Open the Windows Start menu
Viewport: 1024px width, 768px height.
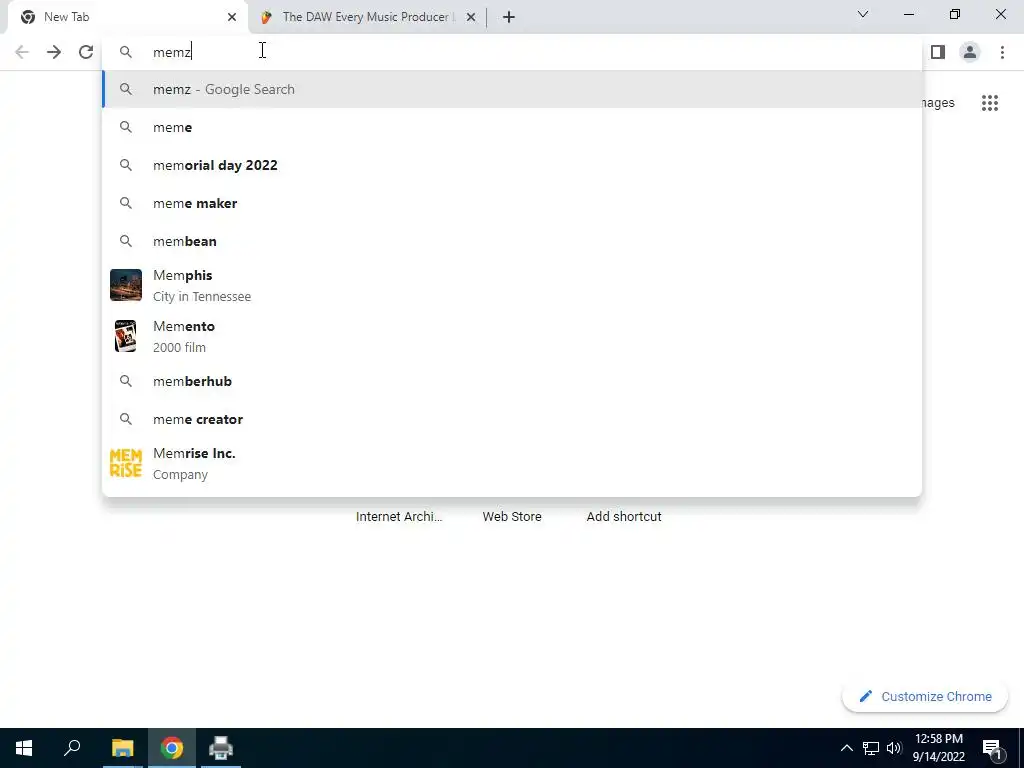point(24,748)
